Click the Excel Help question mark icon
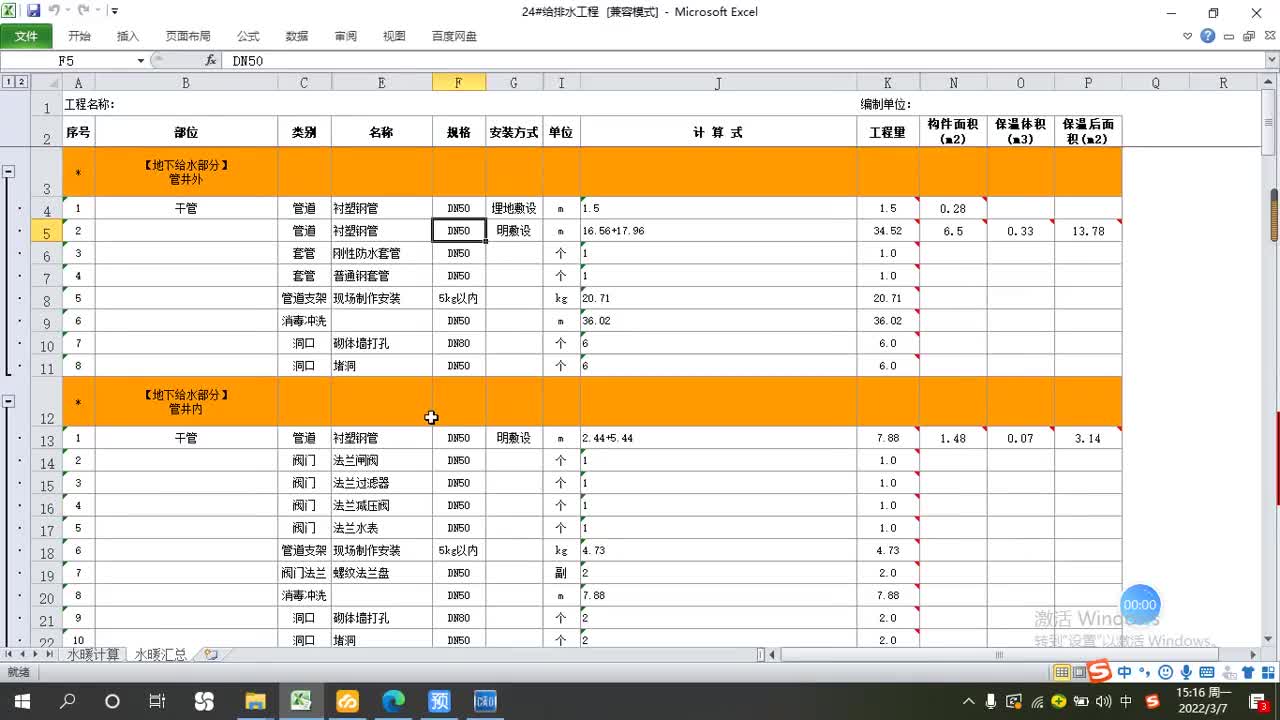This screenshot has width=1280, height=720. tap(1208, 36)
